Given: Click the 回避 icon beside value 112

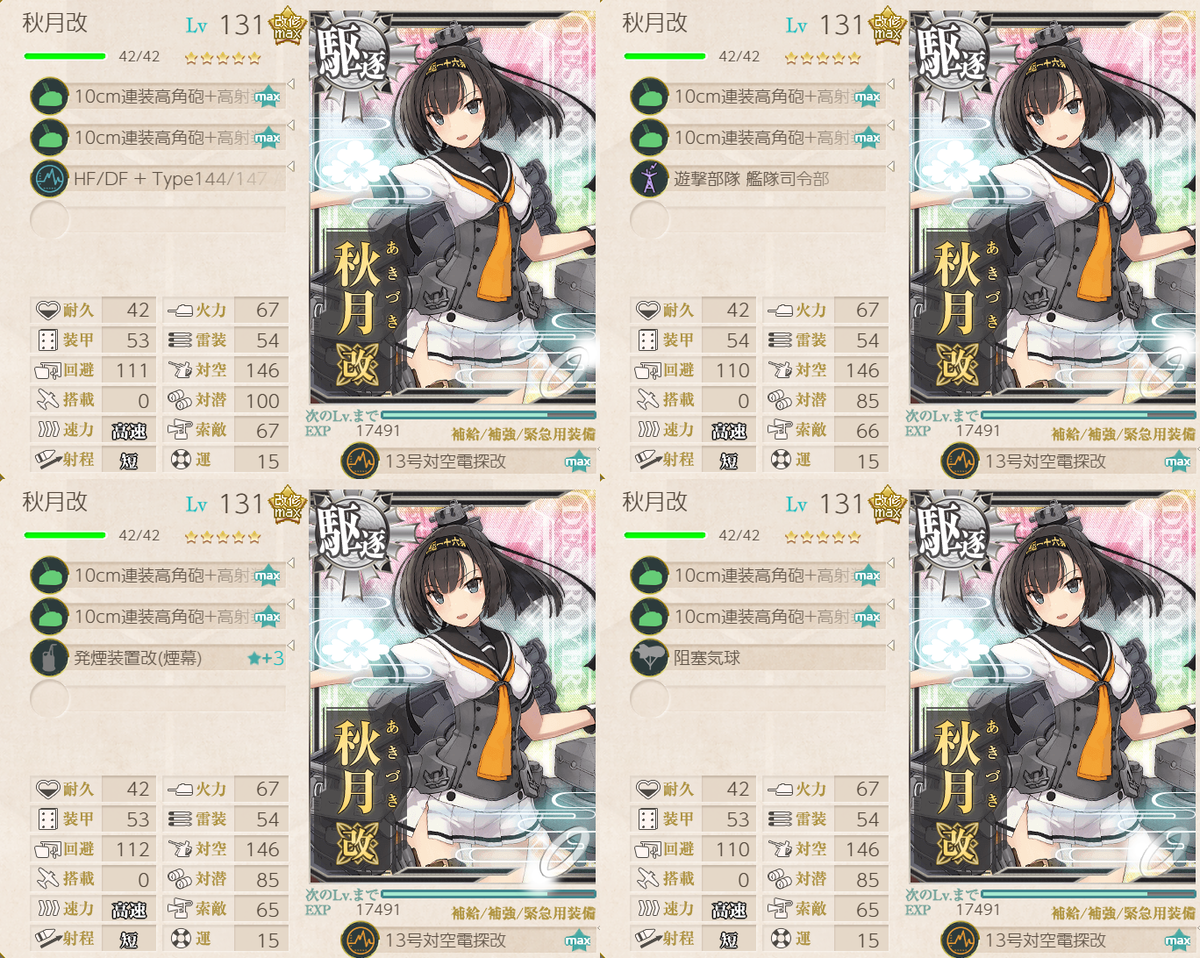Looking at the screenshot, I should [49, 849].
